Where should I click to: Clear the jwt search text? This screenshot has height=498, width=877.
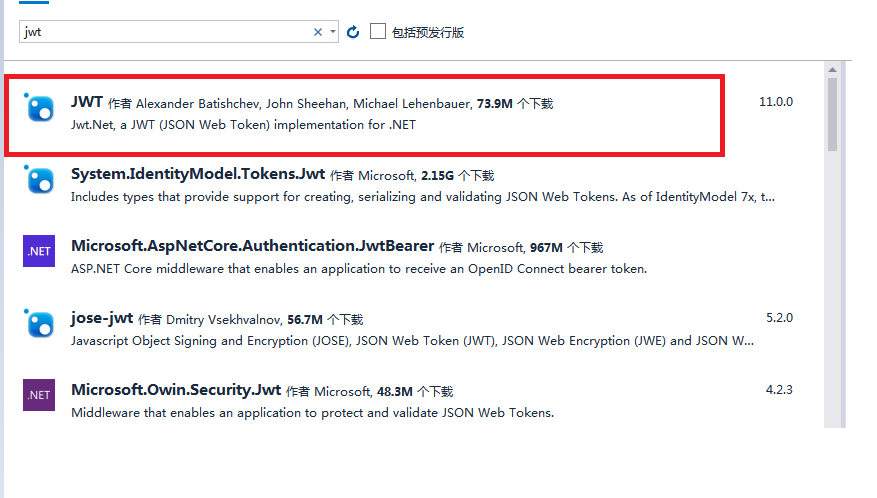tap(318, 32)
